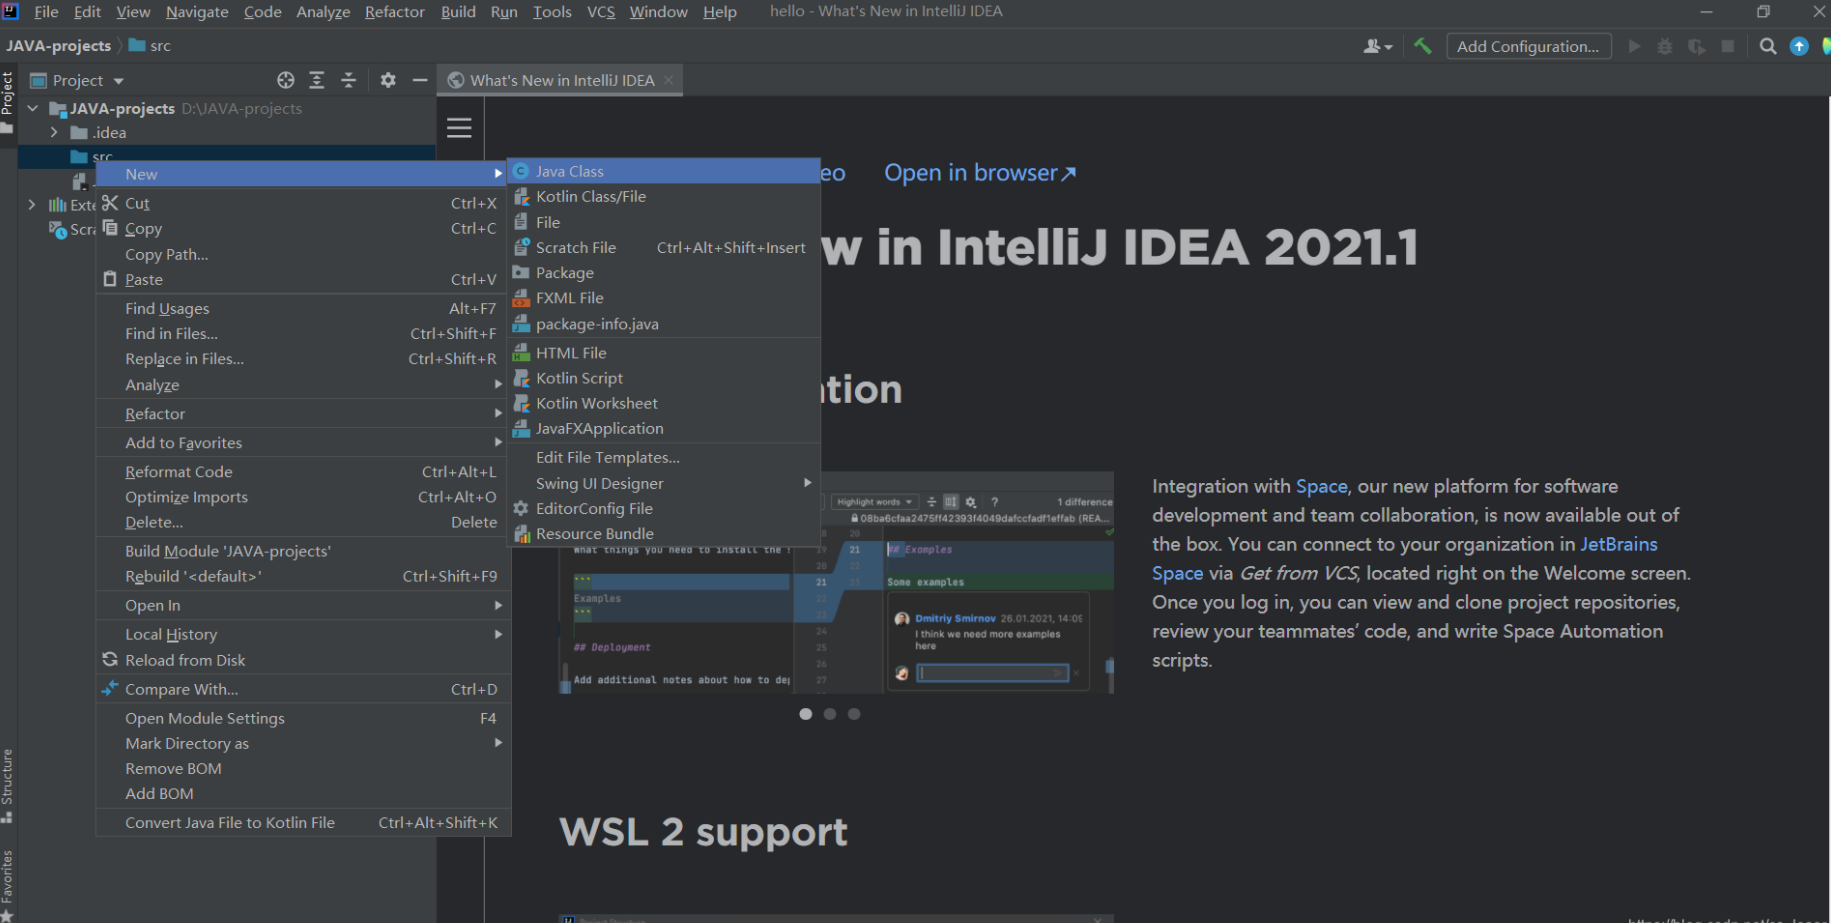Open the Navigate menu

click(197, 12)
